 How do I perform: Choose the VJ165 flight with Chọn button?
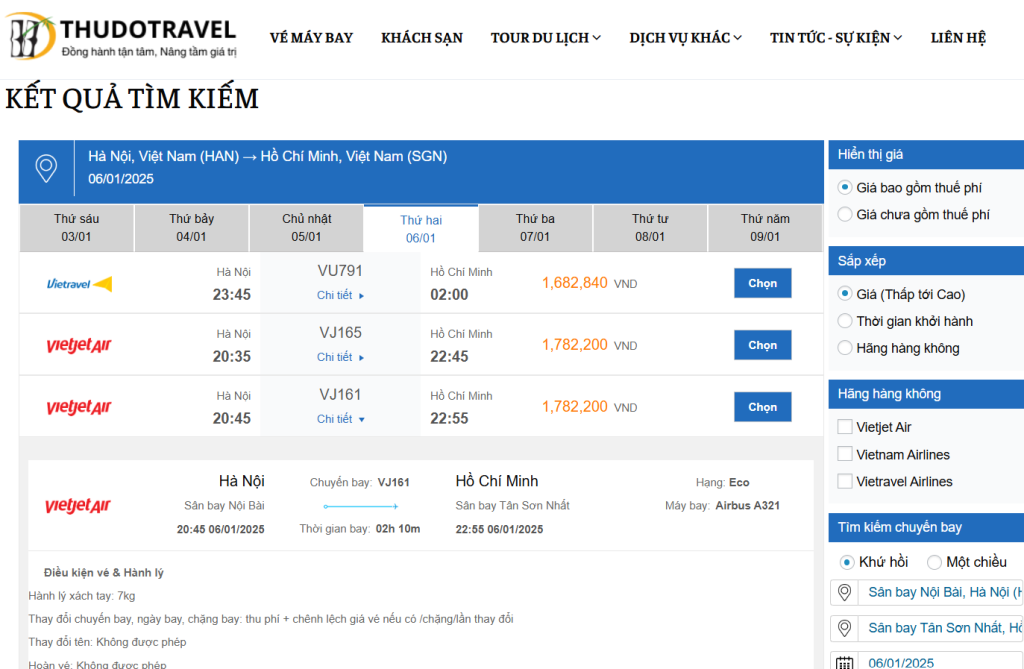click(x=762, y=345)
